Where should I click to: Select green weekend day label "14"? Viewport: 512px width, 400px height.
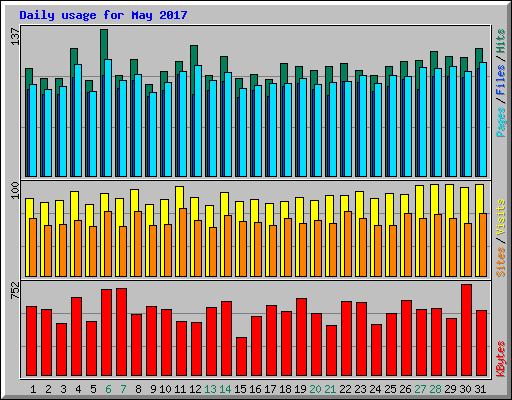point(225,389)
